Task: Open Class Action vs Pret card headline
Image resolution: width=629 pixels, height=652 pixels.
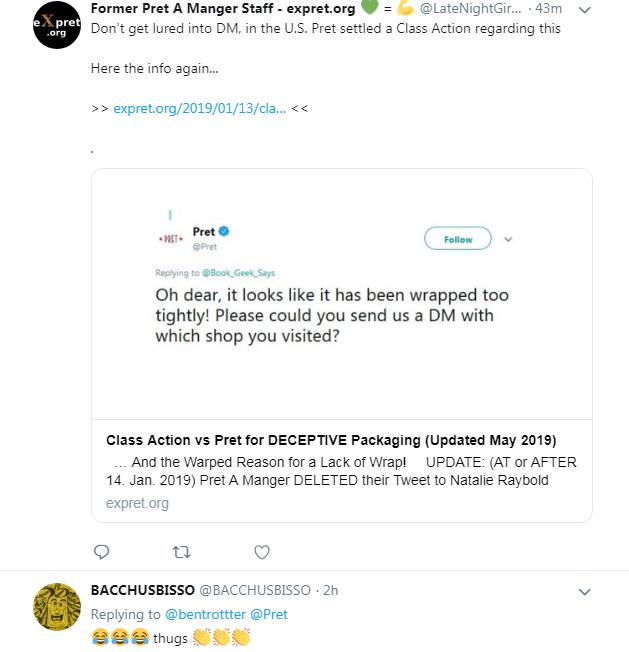Action: click(x=331, y=441)
